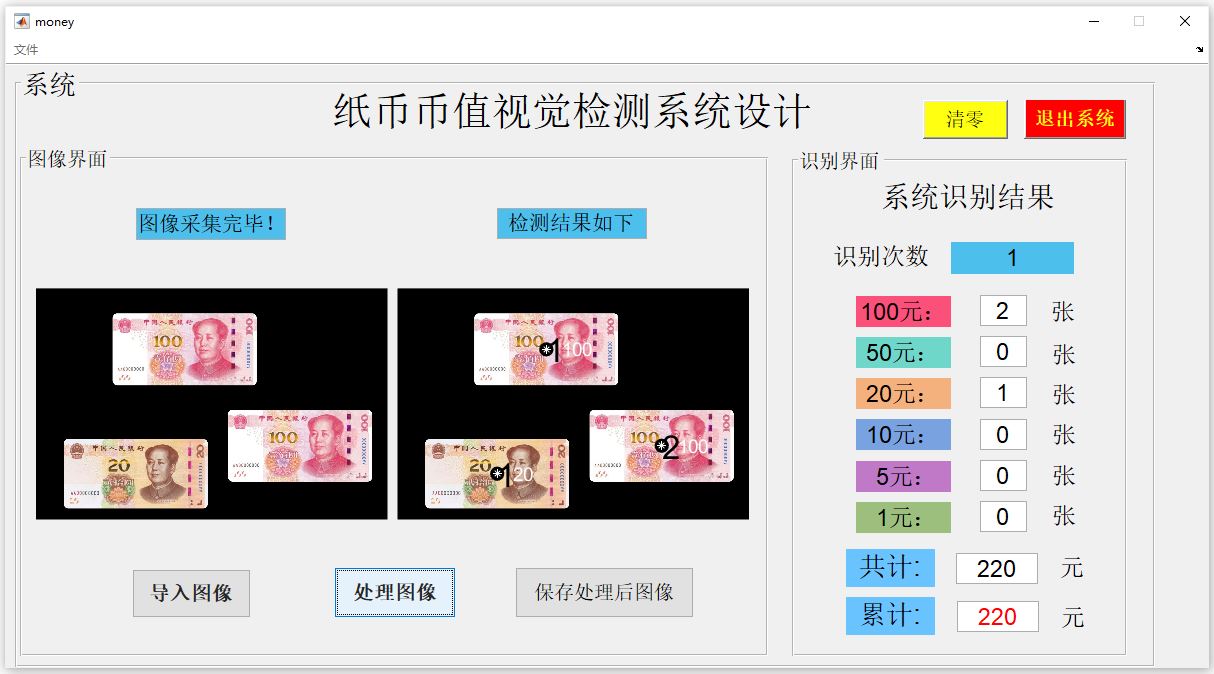Click the pink 100元 label
This screenshot has height=674, width=1214.
(x=903, y=312)
